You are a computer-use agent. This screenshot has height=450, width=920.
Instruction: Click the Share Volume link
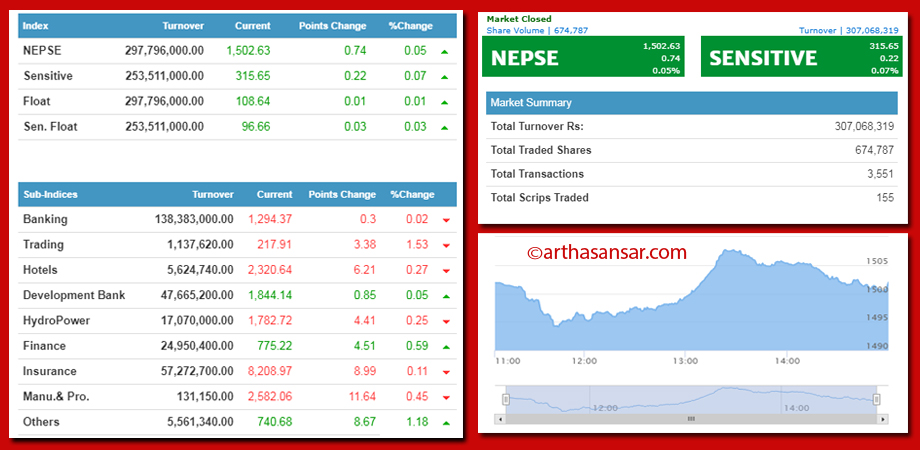pos(537,30)
